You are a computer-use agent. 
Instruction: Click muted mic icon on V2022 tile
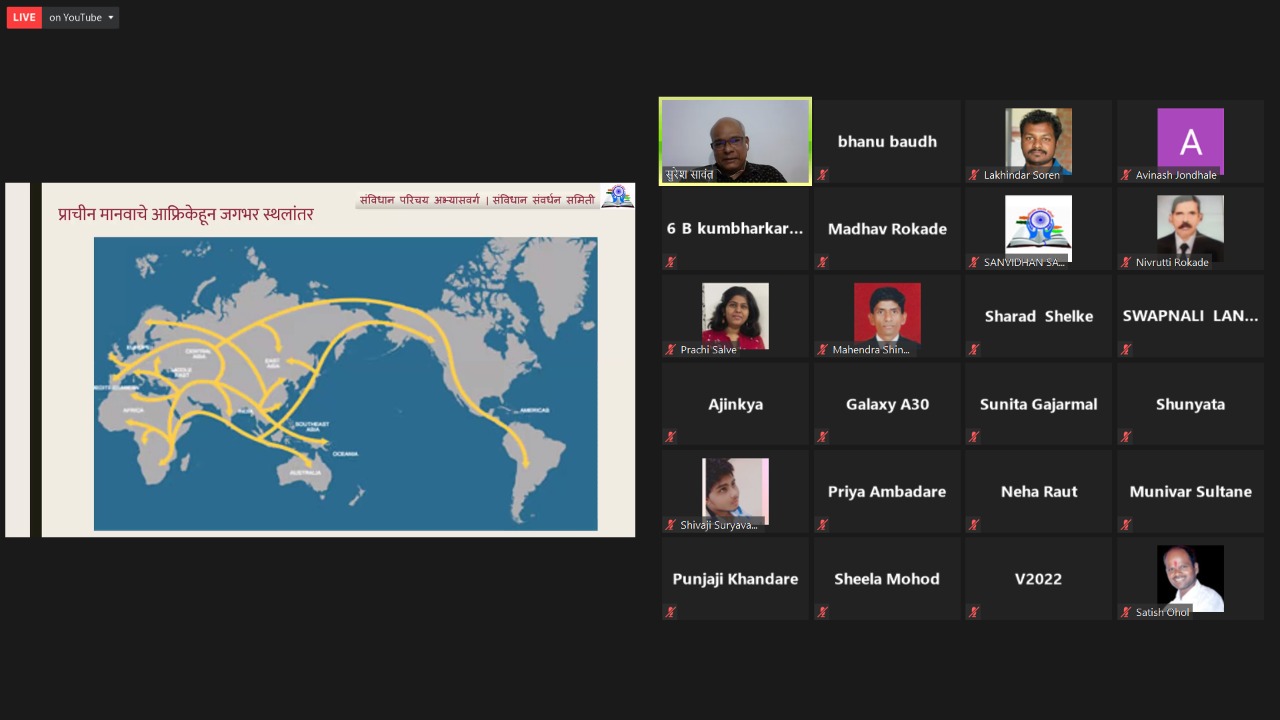(x=974, y=612)
